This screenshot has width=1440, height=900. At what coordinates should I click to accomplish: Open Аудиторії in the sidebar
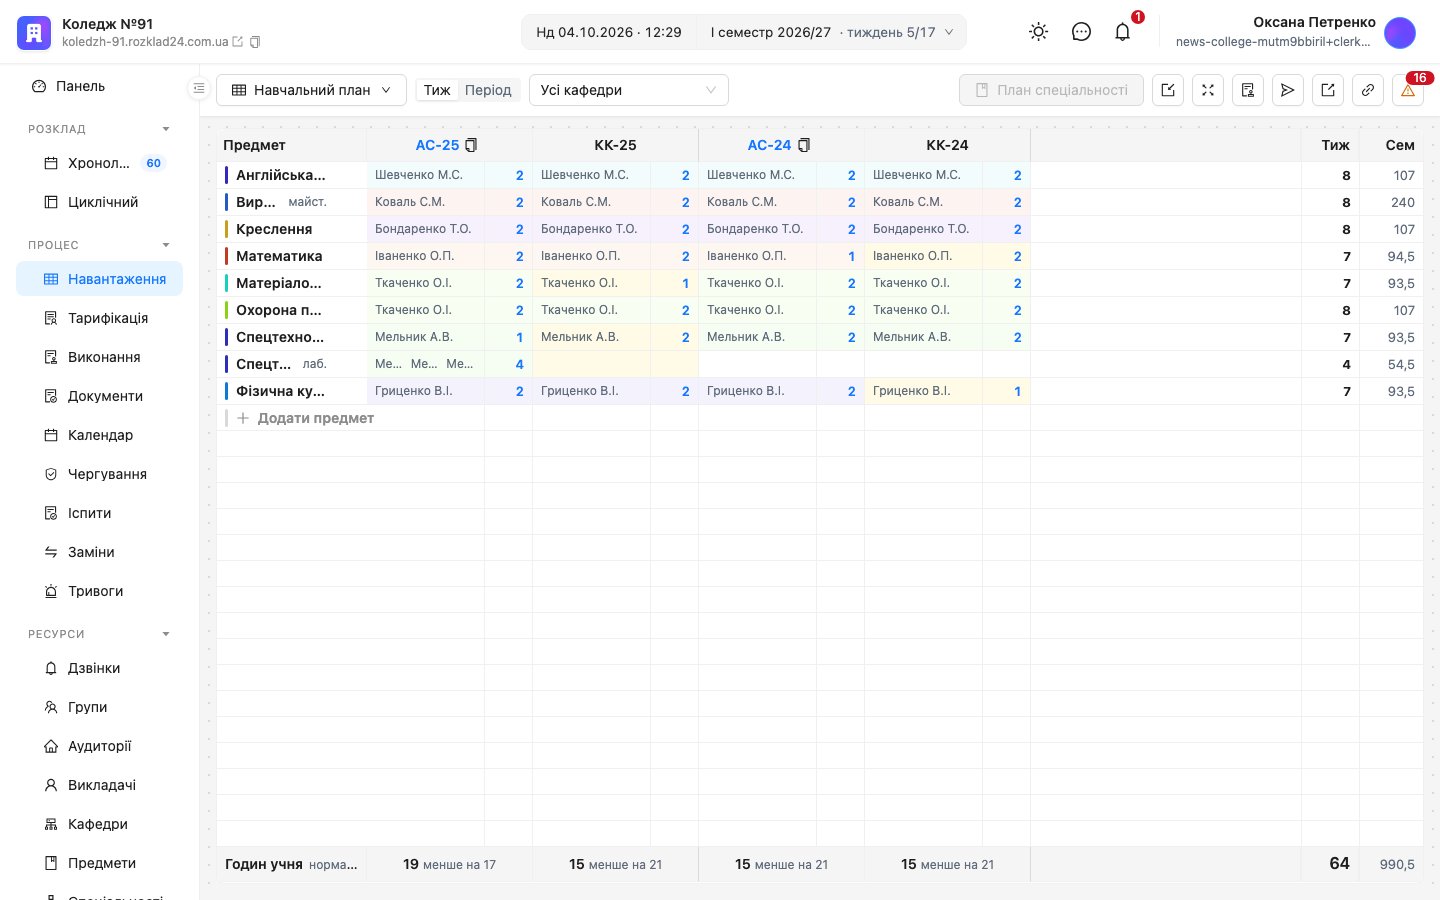click(x=99, y=746)
